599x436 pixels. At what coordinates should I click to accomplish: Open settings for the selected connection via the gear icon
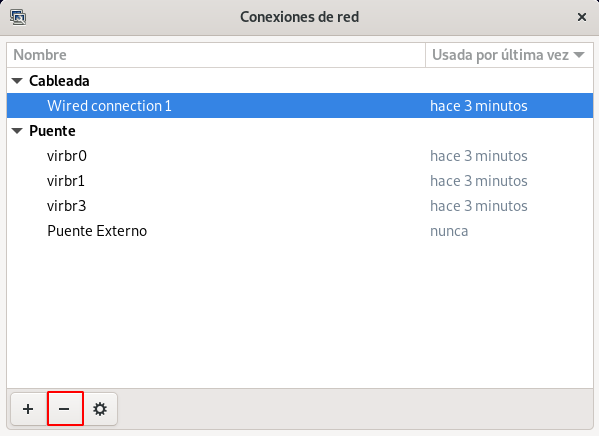point(100,409)
